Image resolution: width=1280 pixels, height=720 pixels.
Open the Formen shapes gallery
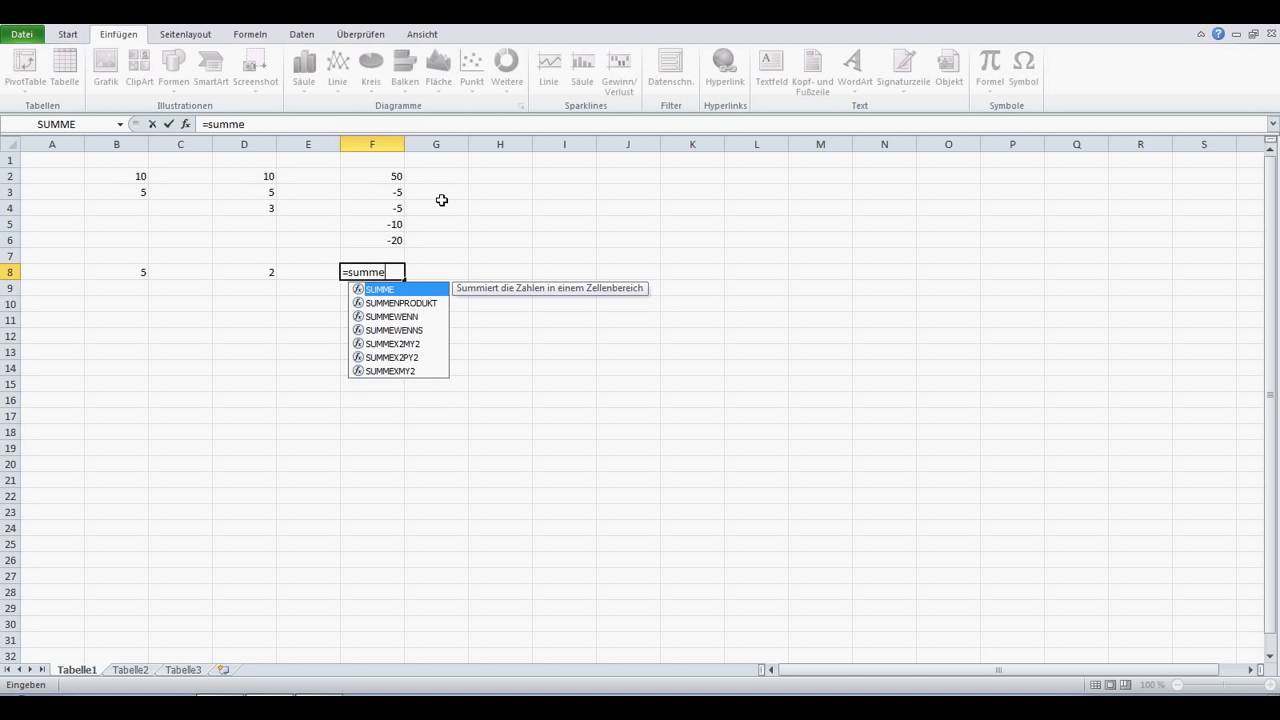[x=173, y=69]
